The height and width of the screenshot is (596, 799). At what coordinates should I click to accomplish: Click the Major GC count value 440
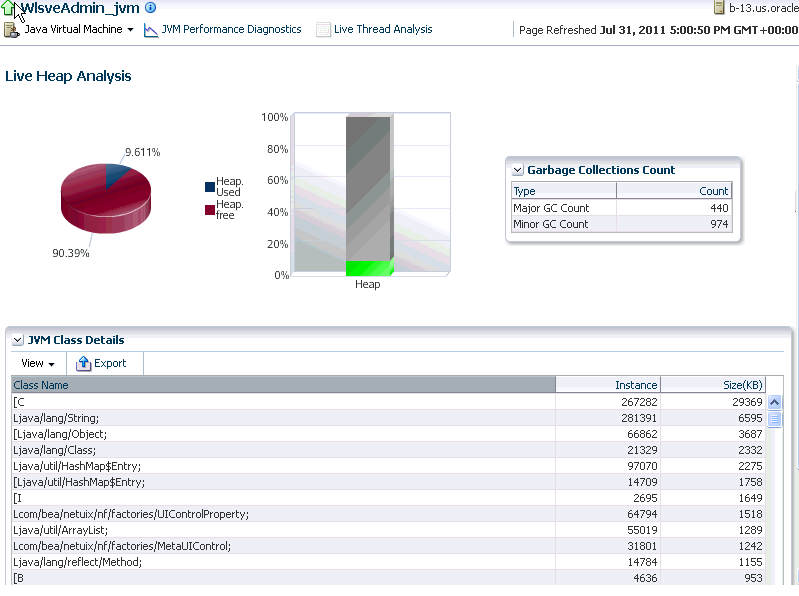pyautogui.click(x=719, y=208)
